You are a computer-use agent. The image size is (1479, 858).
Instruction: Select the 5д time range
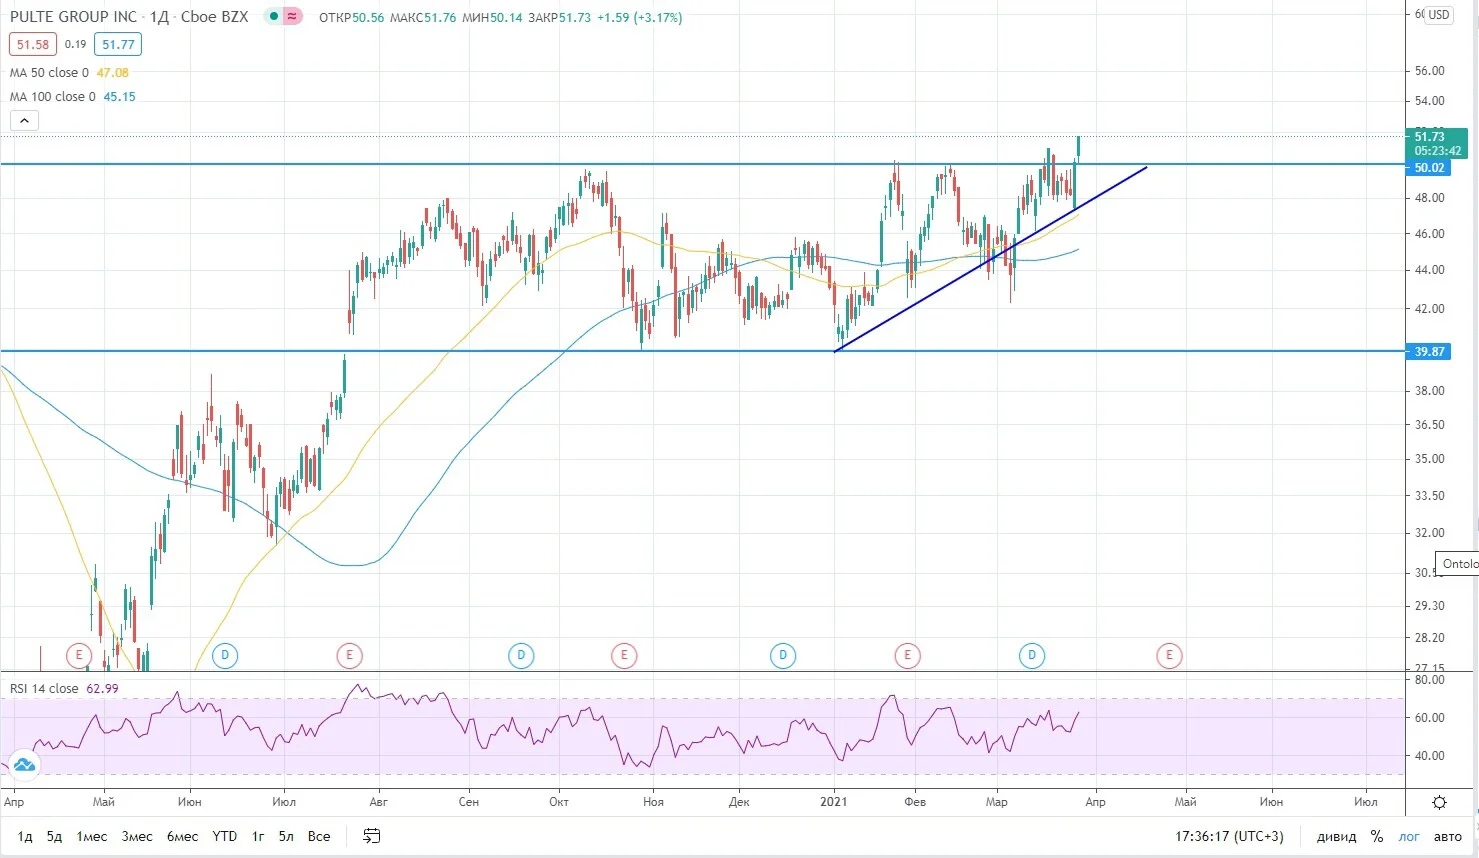(54, 836)
